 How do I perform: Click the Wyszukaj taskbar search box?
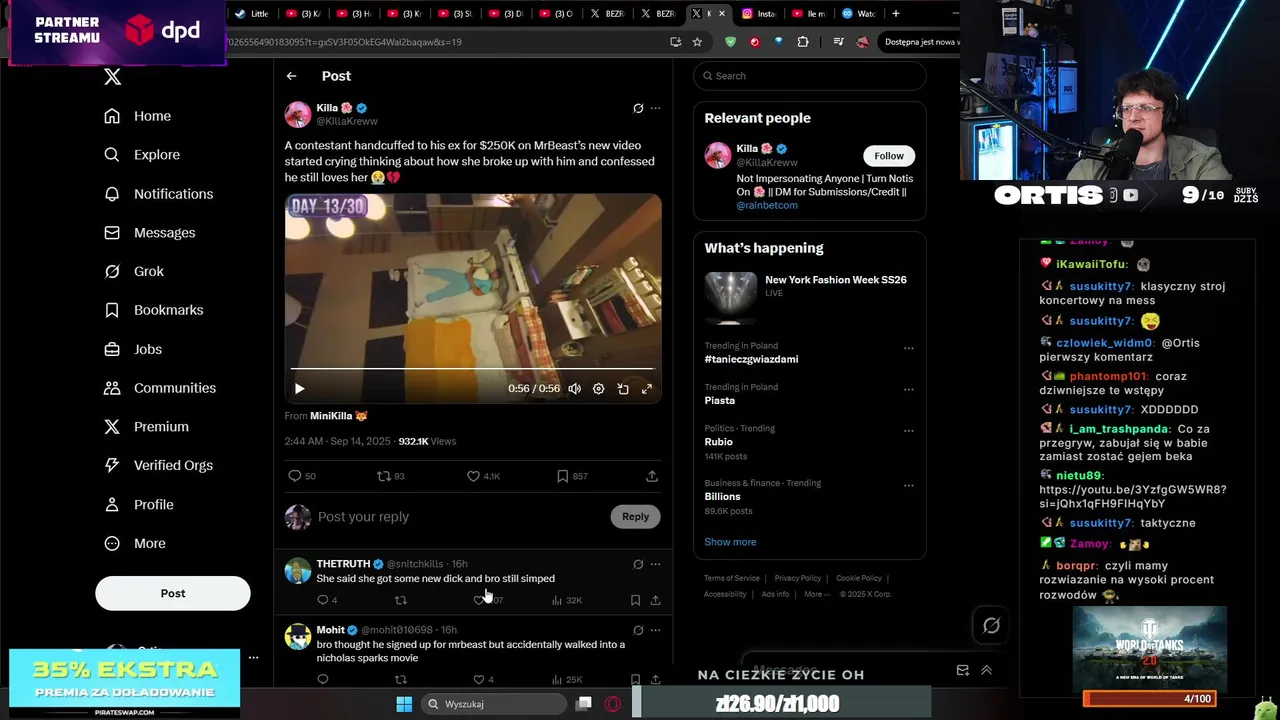click(x=493, y=704)
